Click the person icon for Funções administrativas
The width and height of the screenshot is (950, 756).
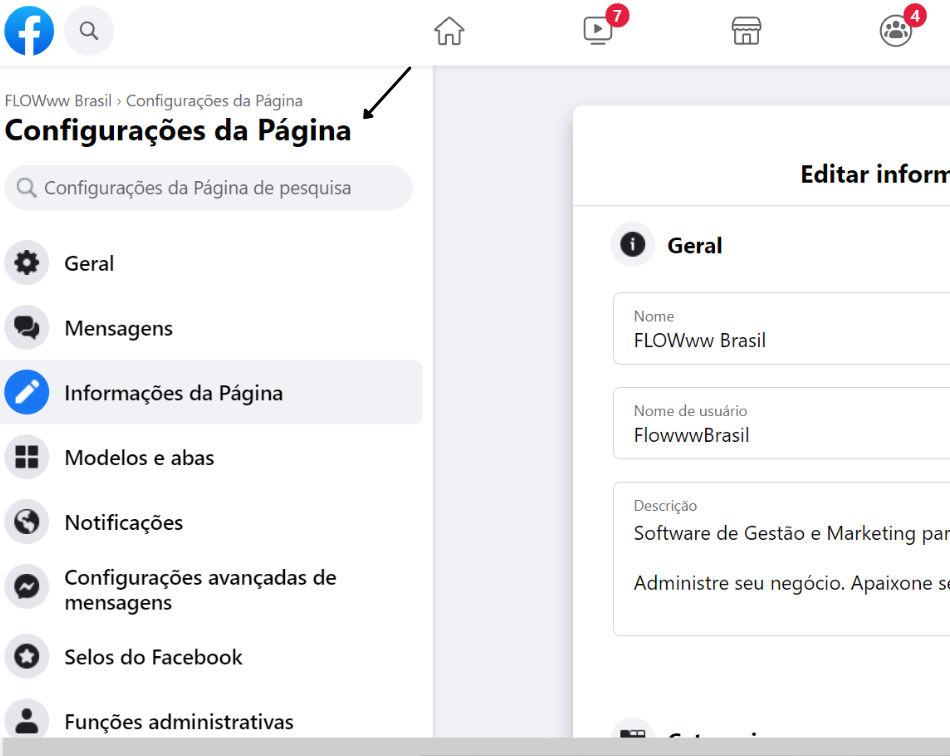27,719
